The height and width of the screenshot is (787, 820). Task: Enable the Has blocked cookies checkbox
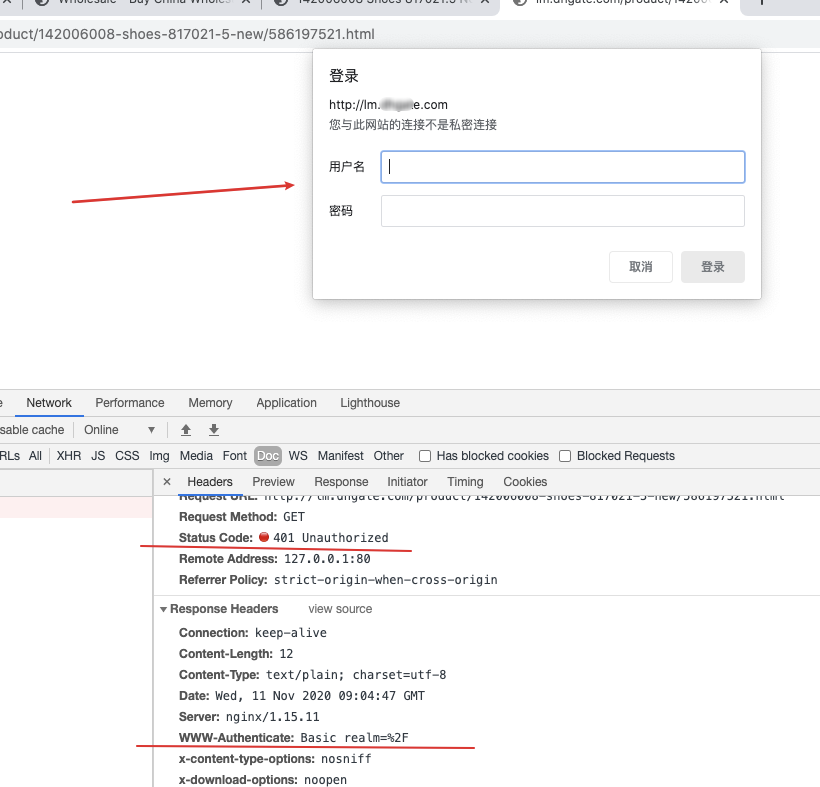tap(425, 456)
